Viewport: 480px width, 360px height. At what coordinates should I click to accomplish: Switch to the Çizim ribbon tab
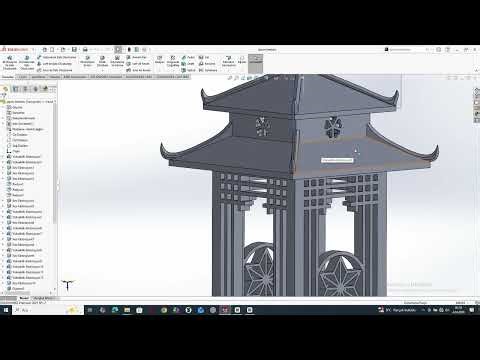coord(23,77)
